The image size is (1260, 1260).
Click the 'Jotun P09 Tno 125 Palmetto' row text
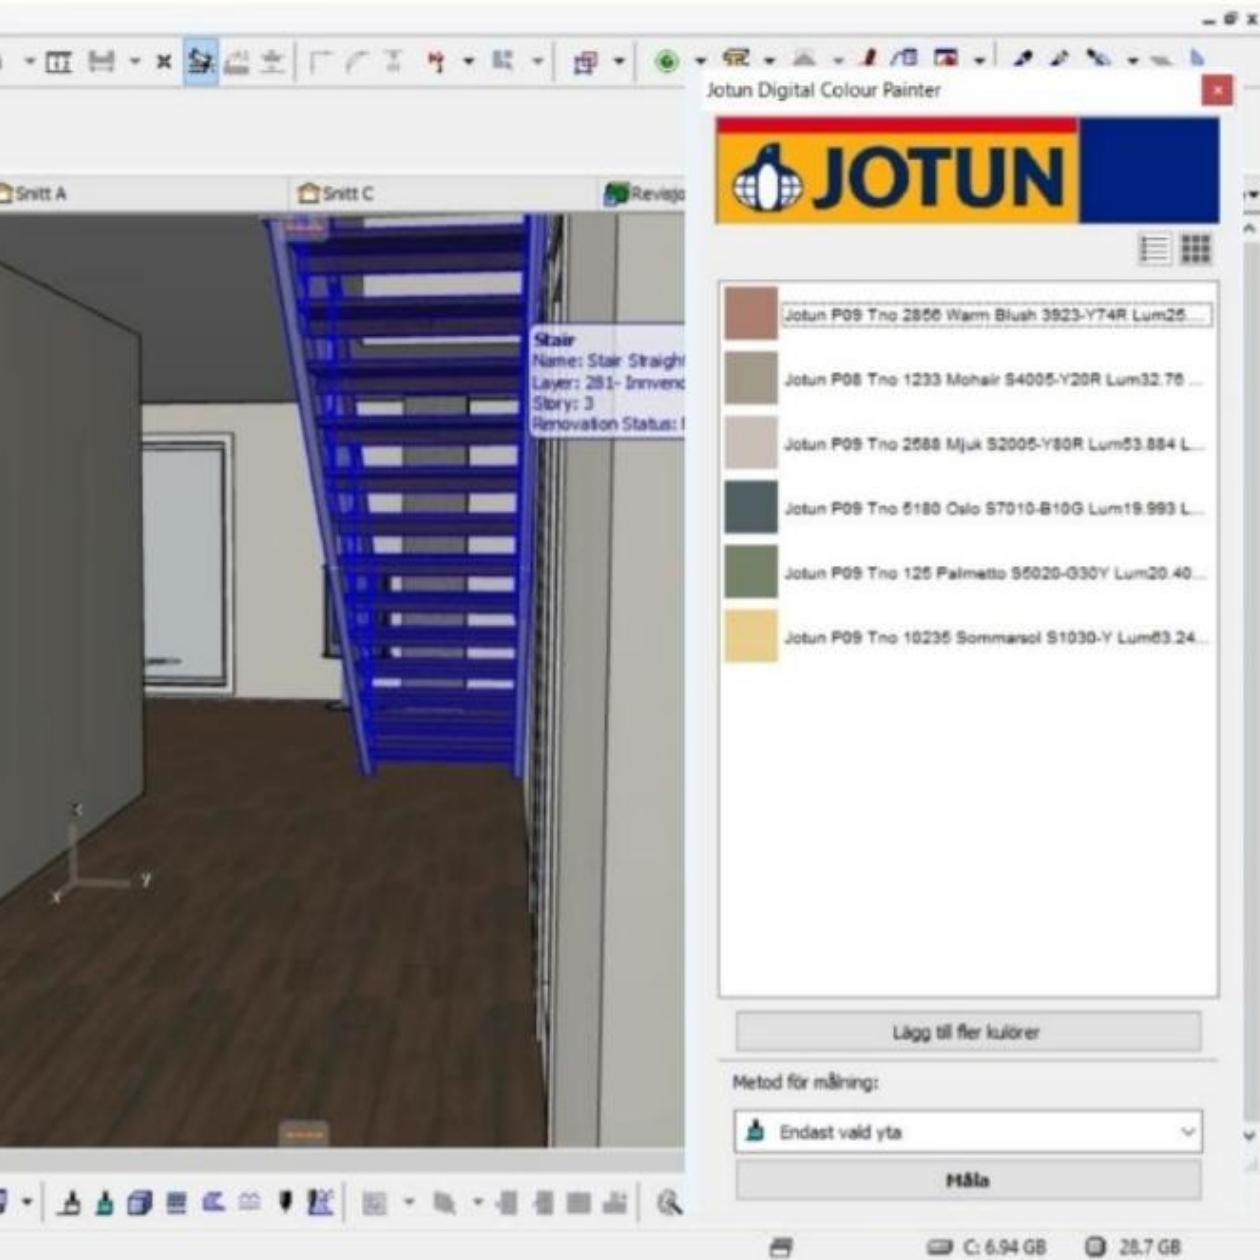993,573
